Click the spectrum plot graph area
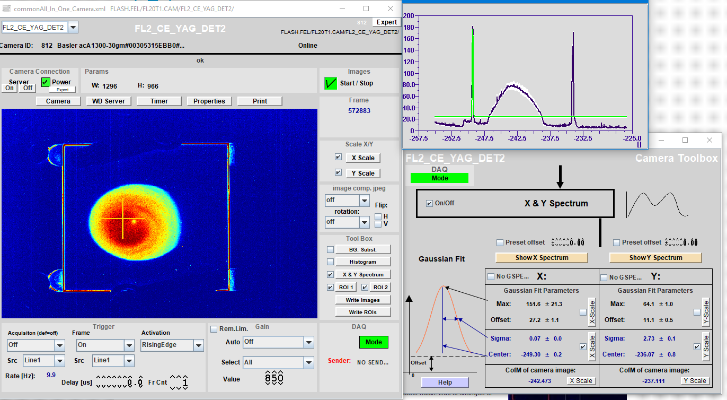 click(x=525, y=70)
